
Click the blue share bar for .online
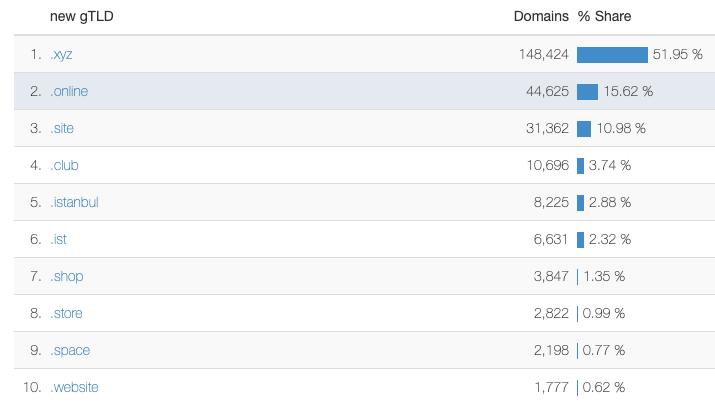tap(587, 92)
